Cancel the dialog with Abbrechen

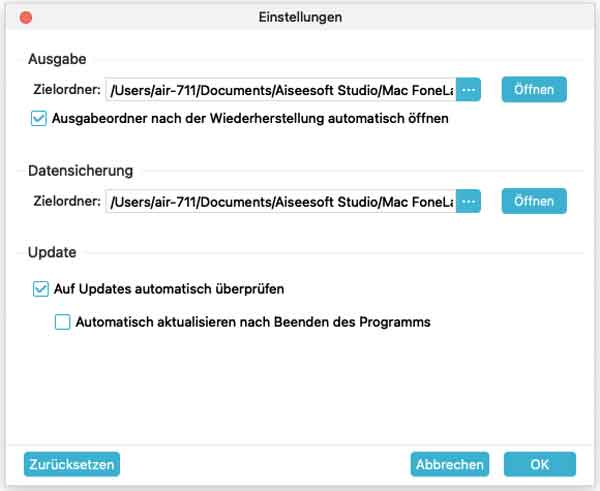click(450, 464)
